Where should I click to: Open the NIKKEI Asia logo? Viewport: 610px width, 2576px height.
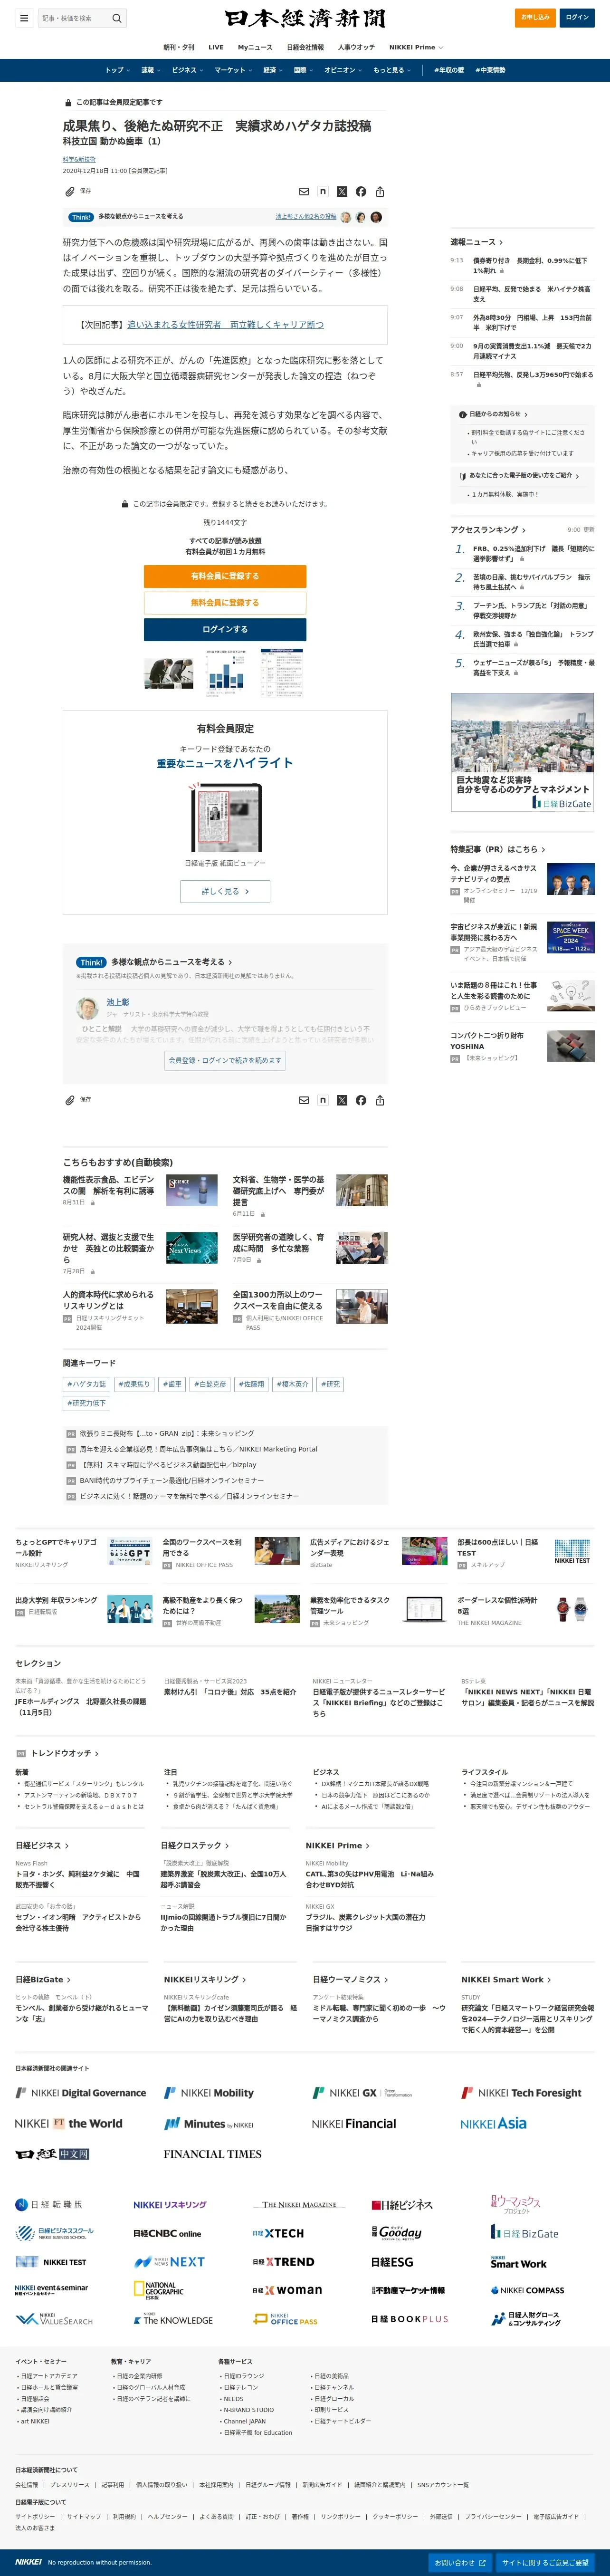pos(493,2124)
